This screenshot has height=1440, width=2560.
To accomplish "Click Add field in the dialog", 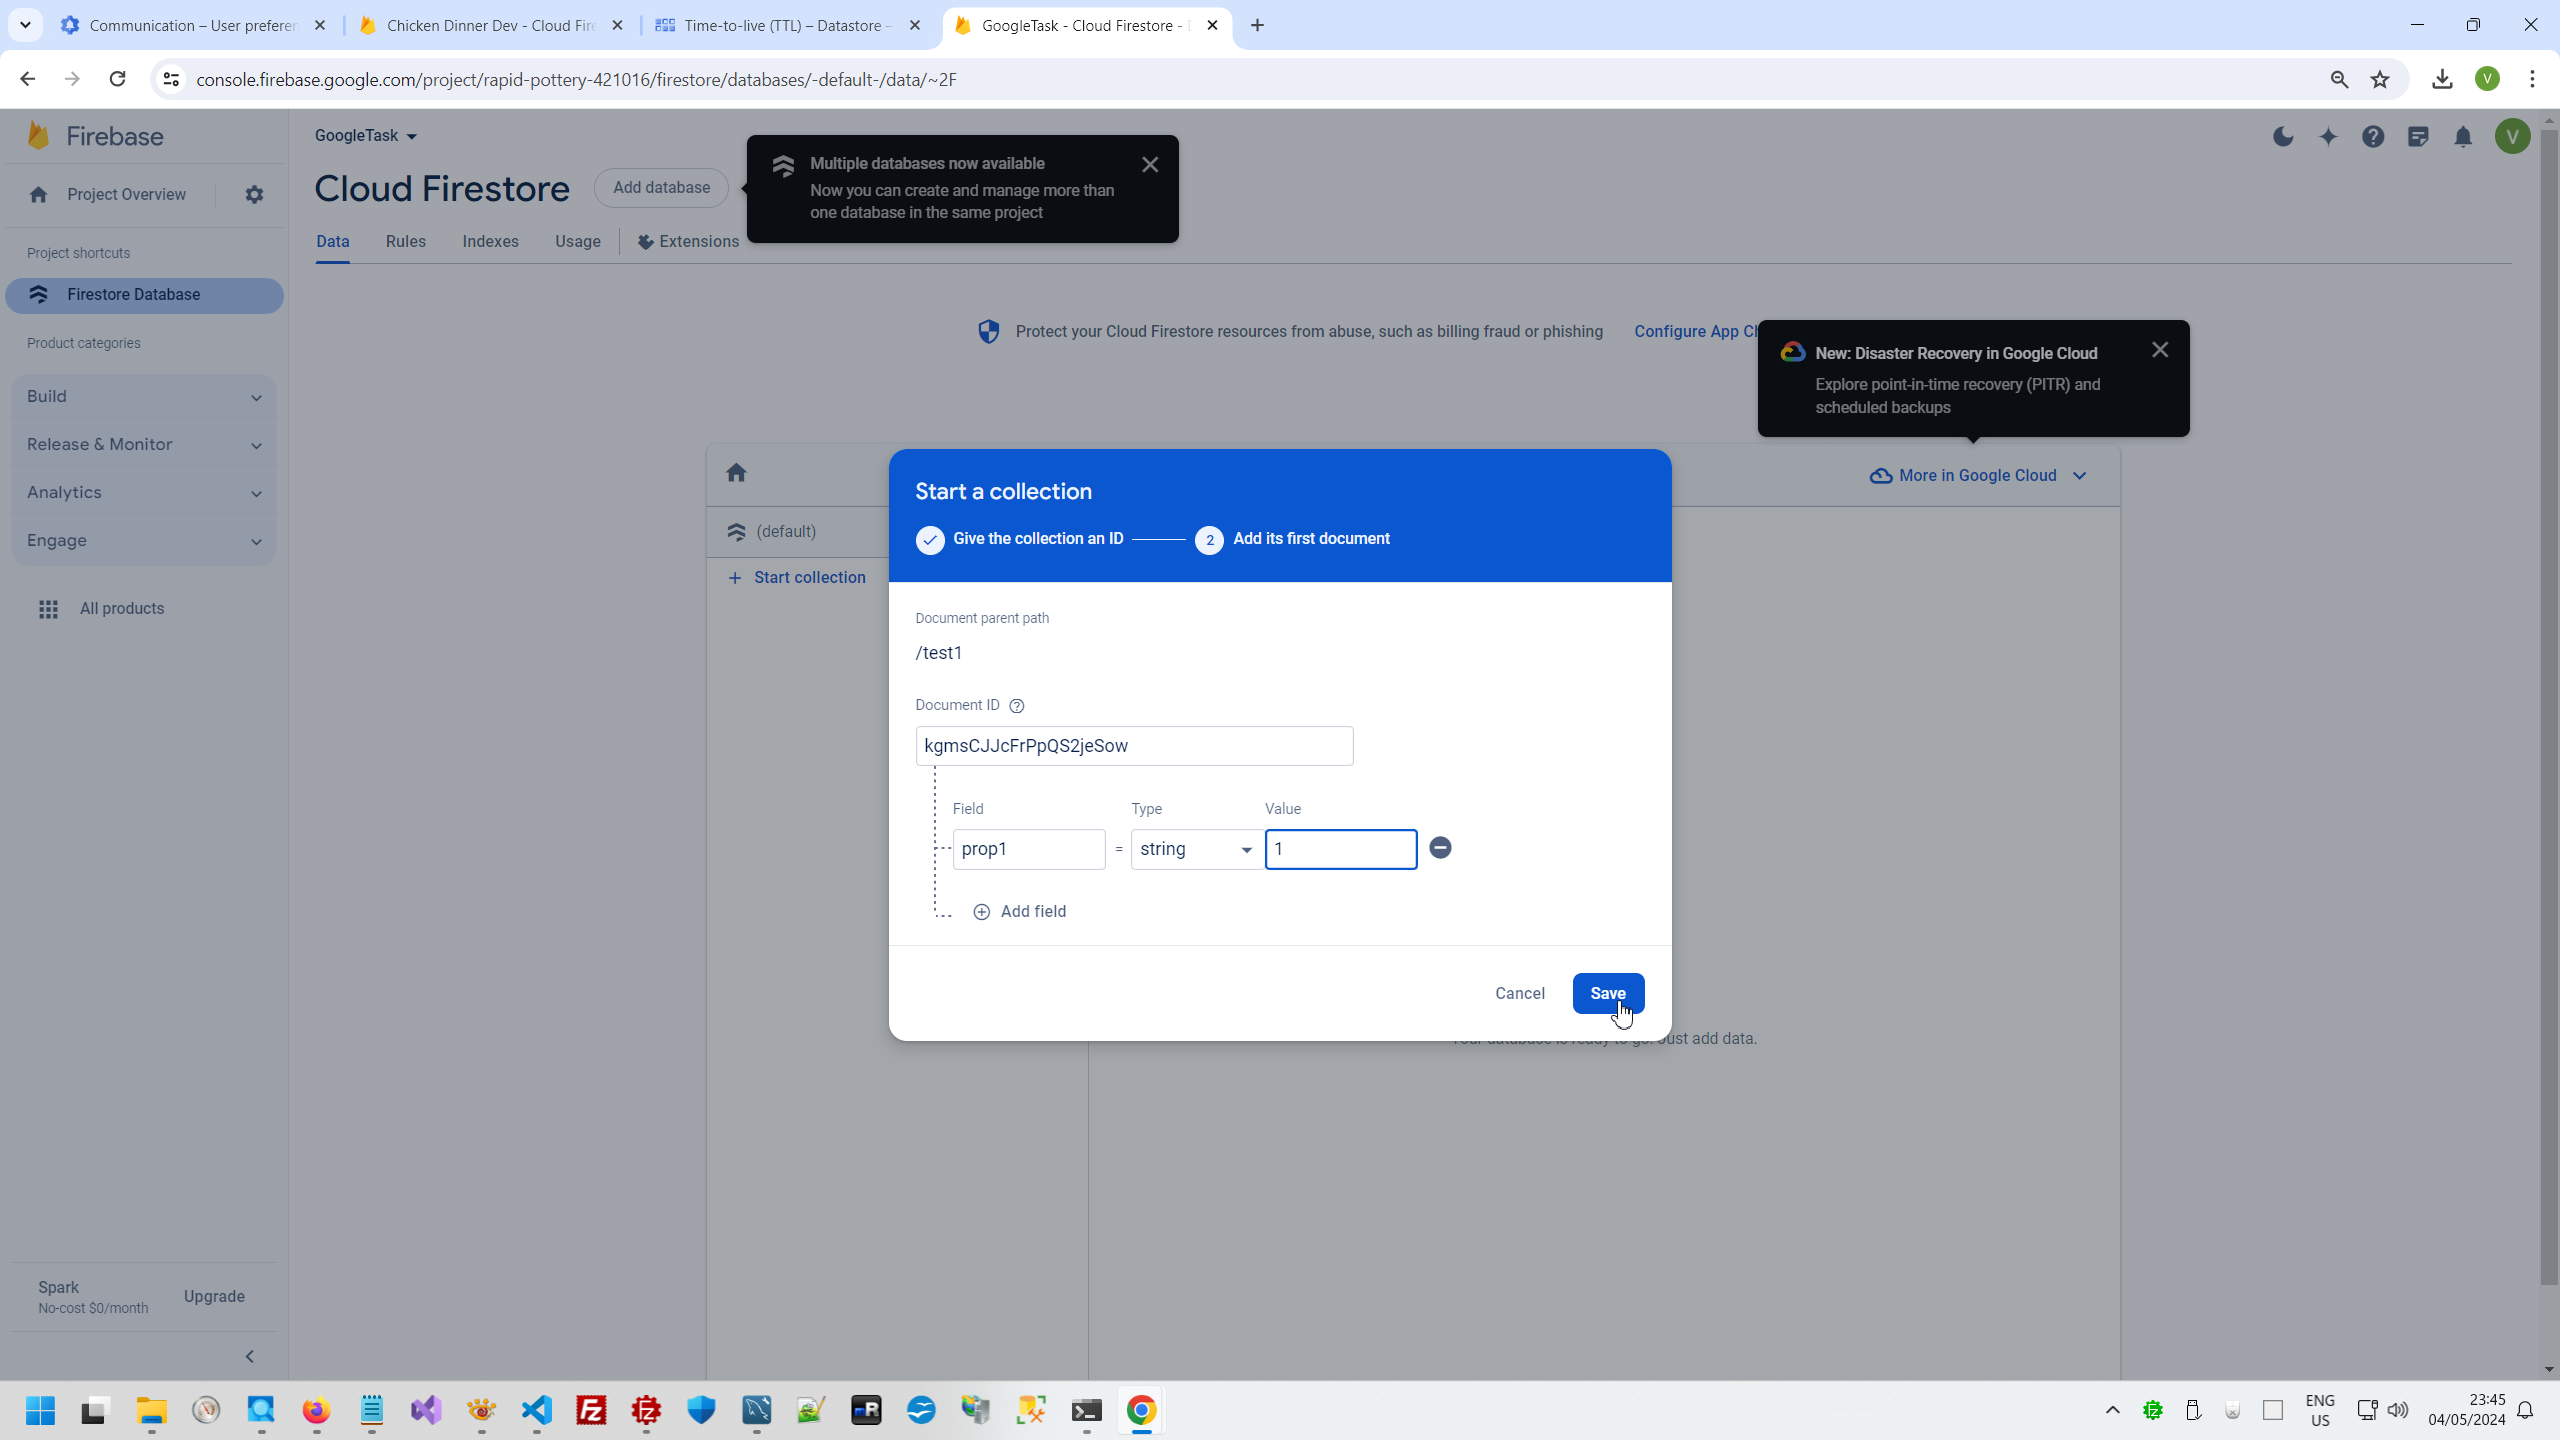I will point(1020,912).
